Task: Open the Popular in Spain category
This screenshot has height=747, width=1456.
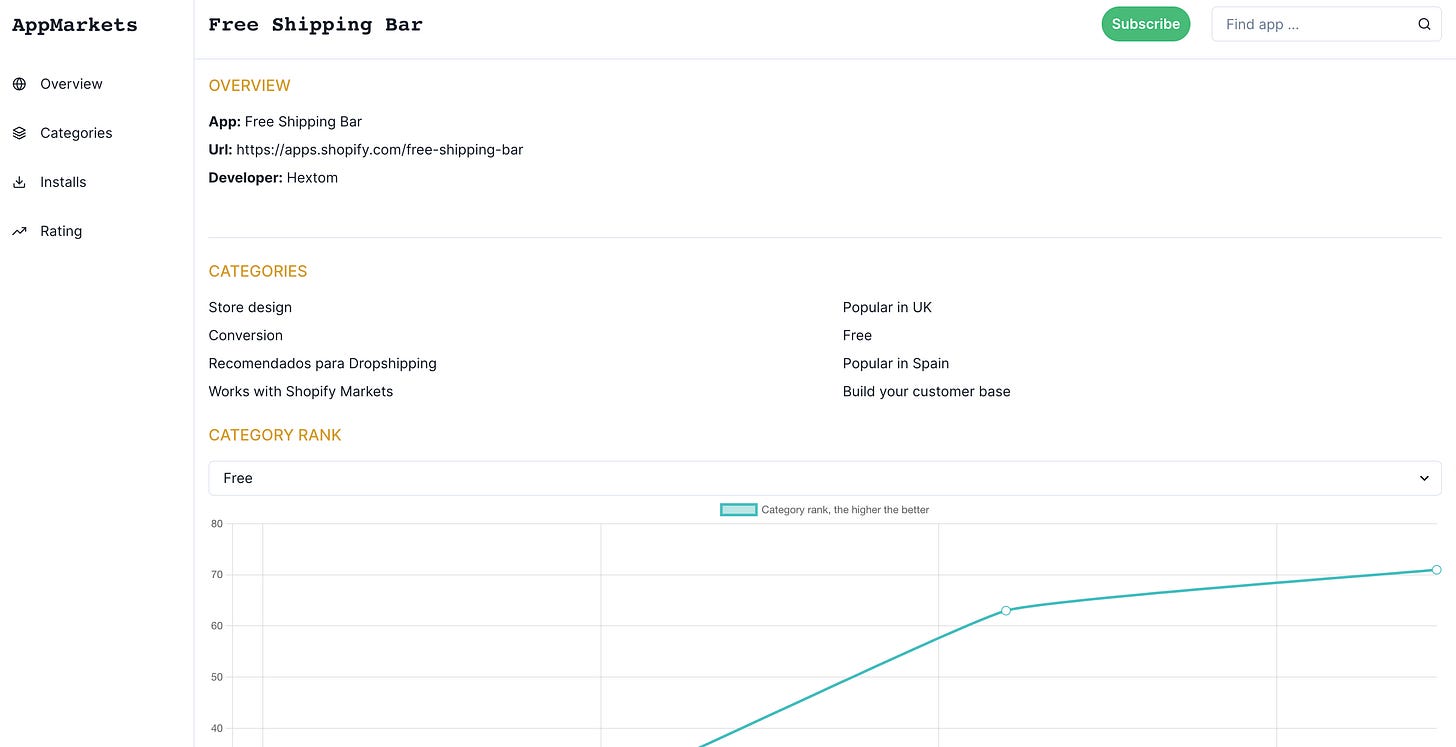Action: (896, 363)
